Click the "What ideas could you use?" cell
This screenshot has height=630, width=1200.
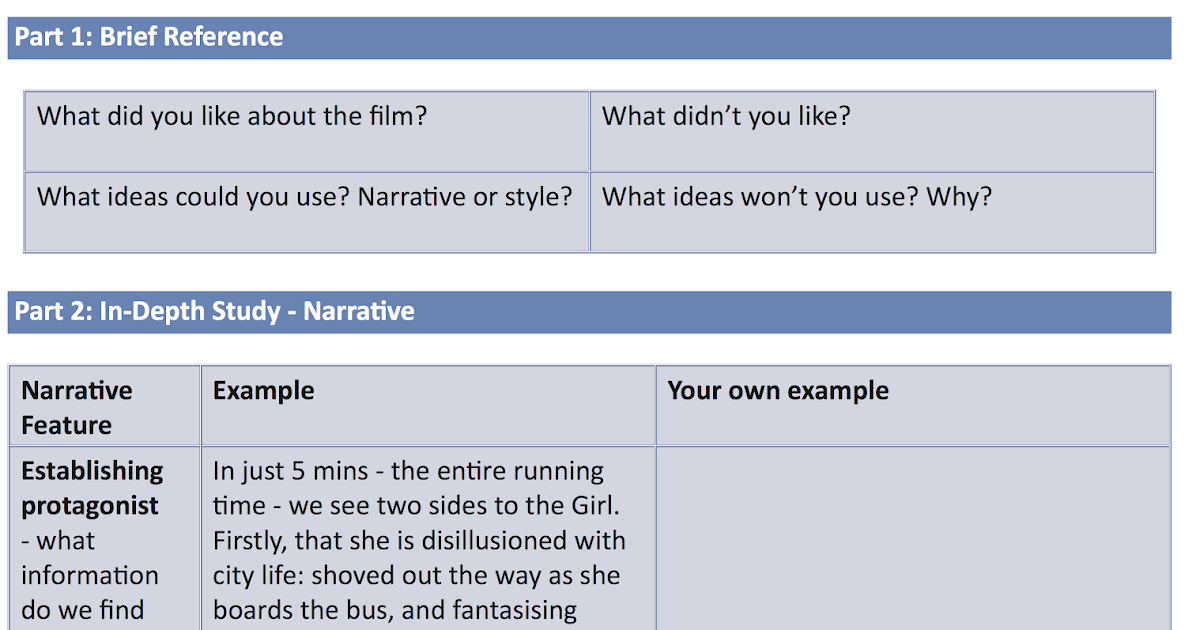click(306, 211)
